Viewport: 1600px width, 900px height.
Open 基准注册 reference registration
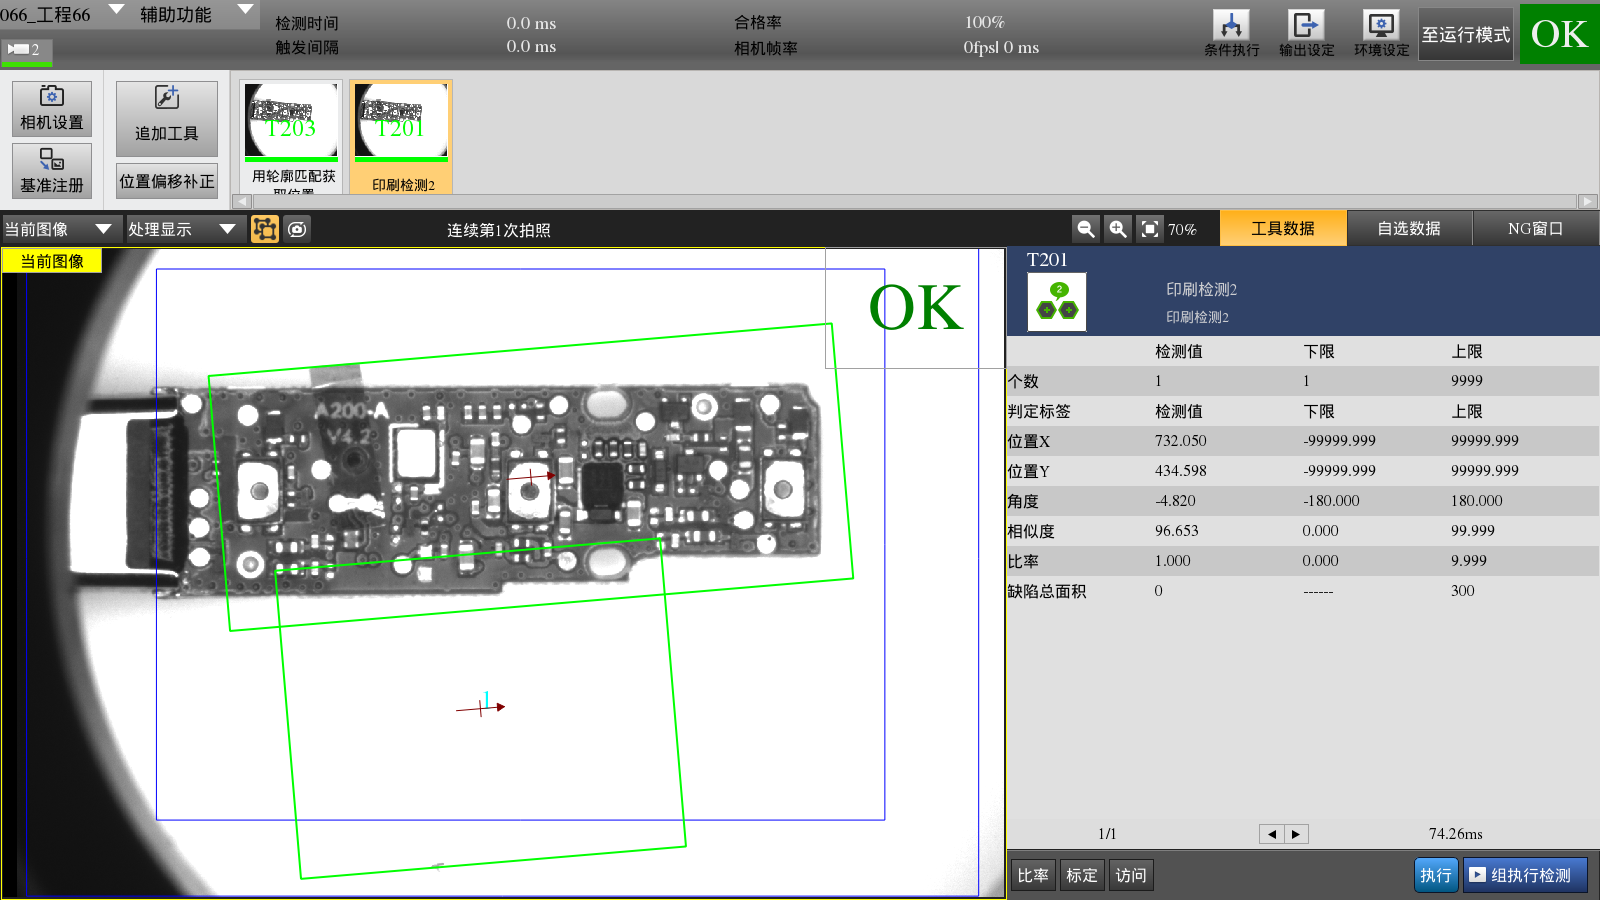click(52, 170)
